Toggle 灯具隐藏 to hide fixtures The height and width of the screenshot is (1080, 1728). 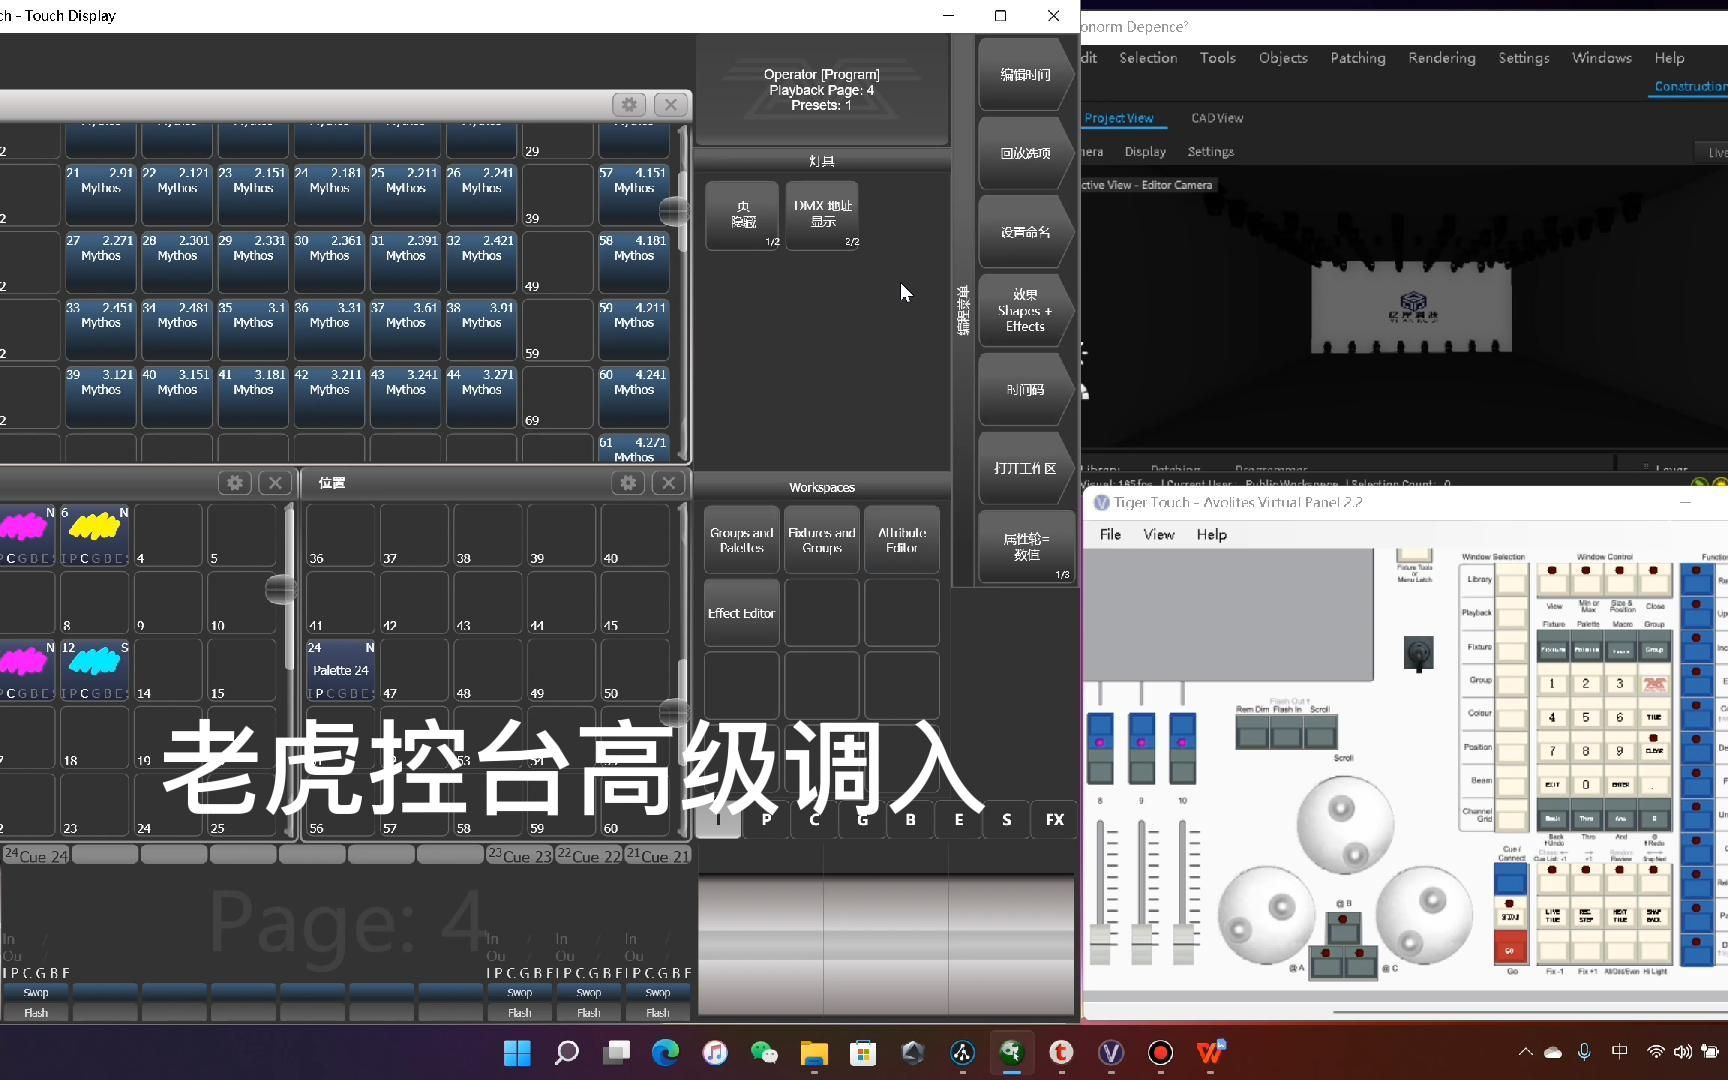(742, 213)
